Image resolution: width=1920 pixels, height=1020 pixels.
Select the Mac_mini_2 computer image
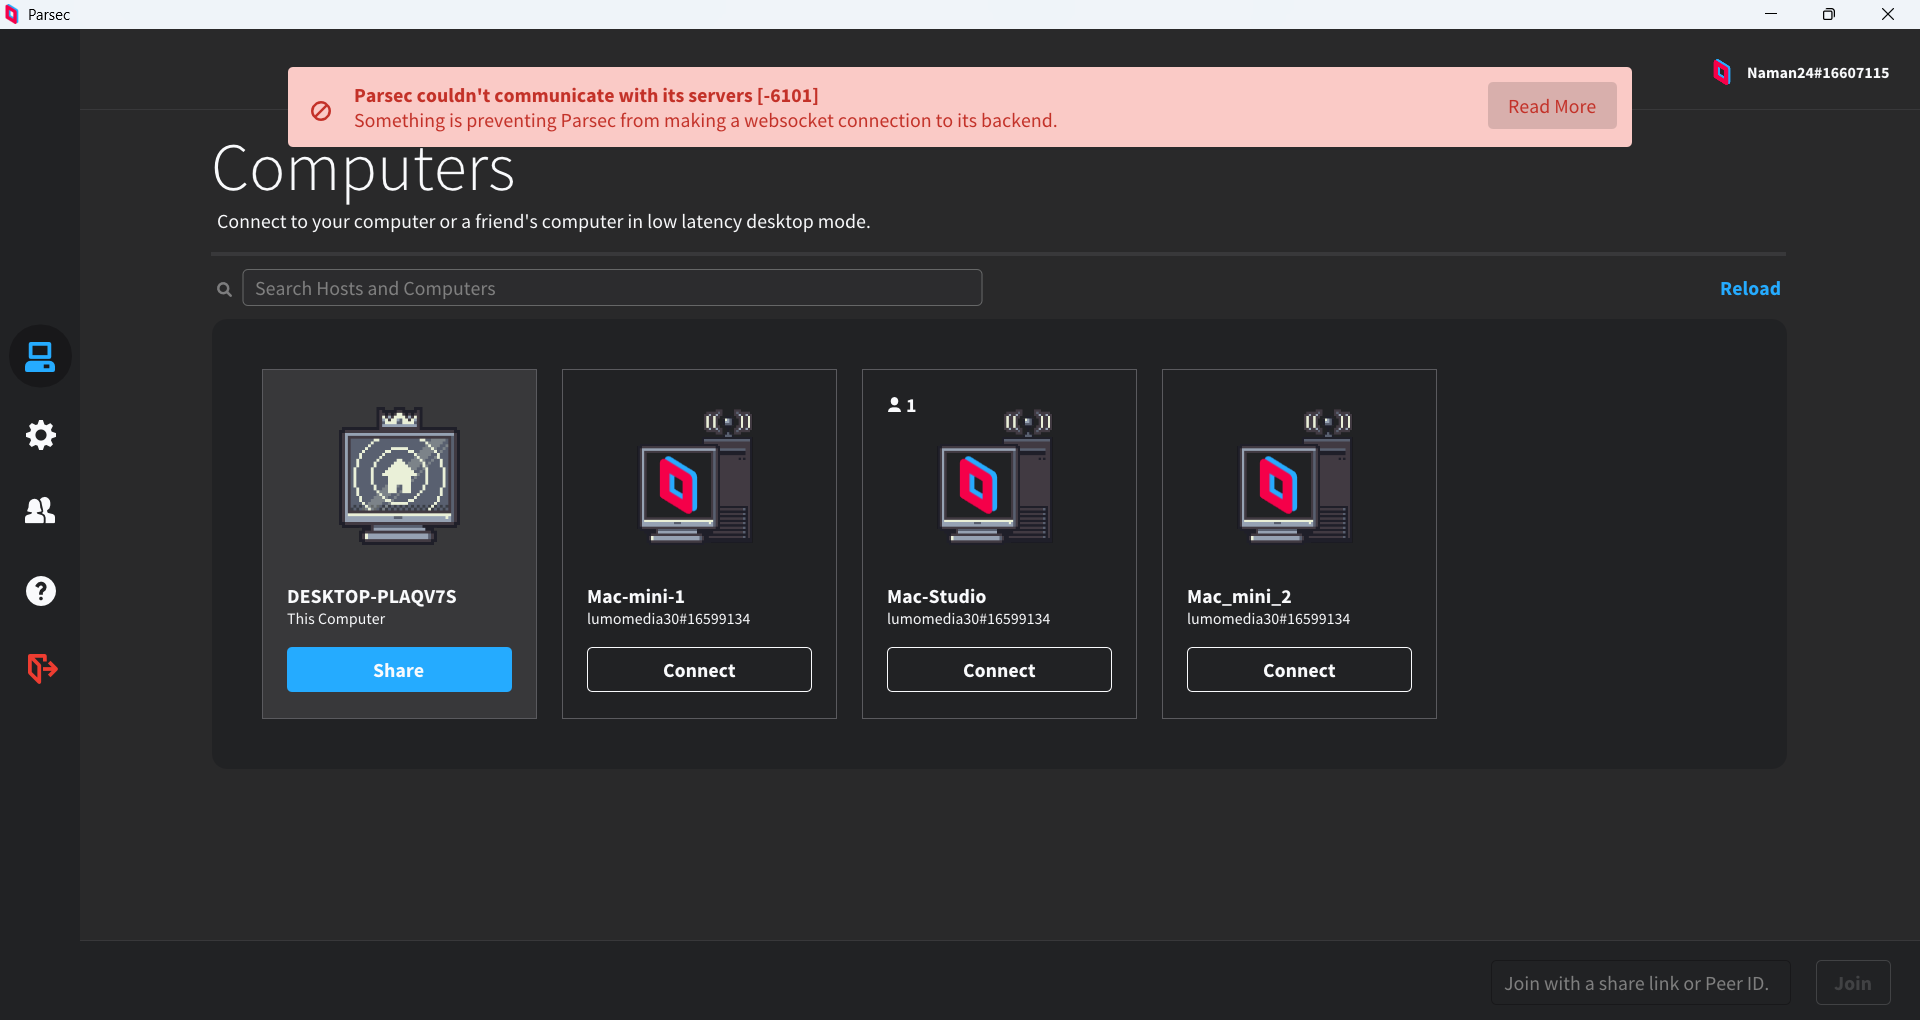point(1297,476)
